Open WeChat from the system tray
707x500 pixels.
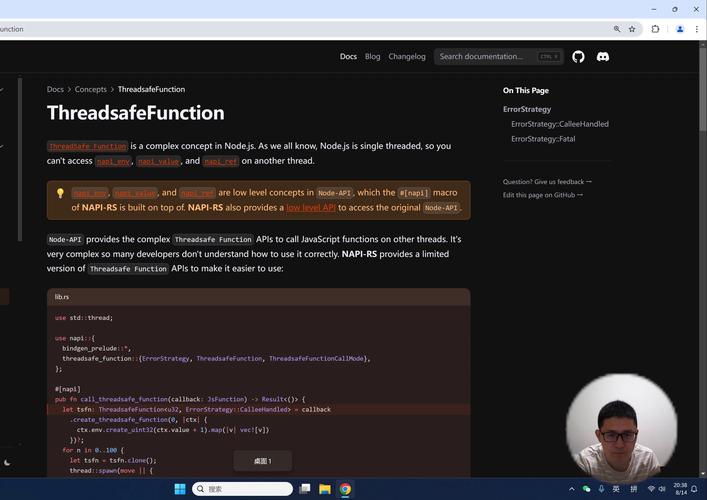[x=586, y=489]
